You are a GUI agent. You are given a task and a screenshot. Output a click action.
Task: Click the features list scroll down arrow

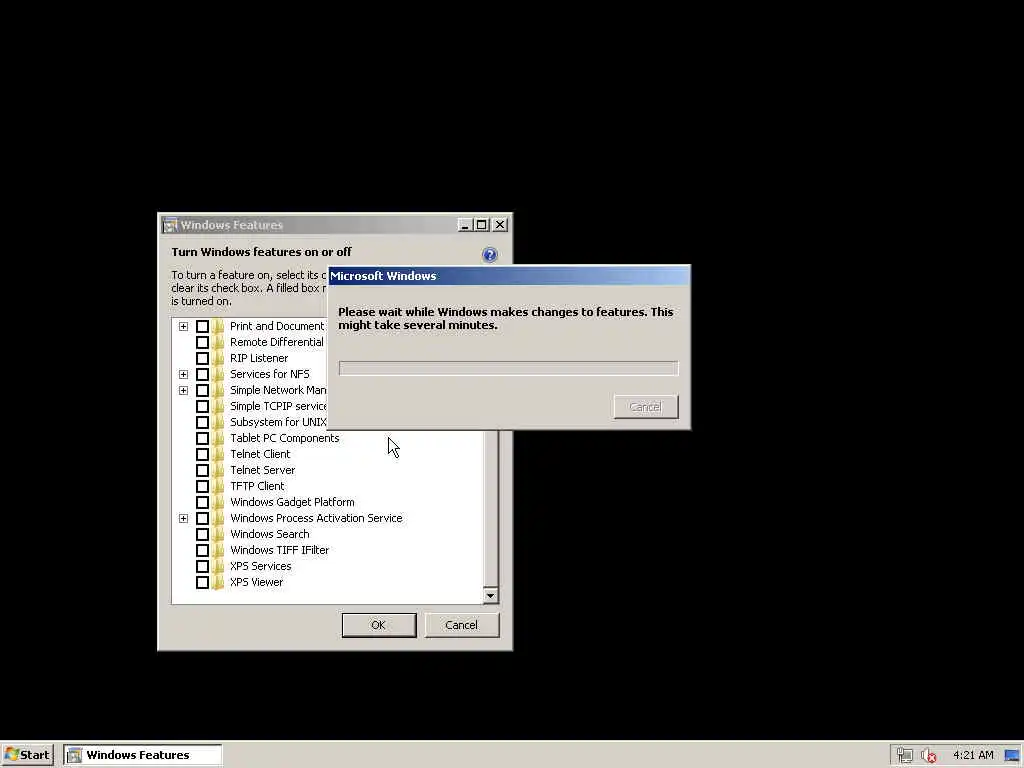point(490,595)
